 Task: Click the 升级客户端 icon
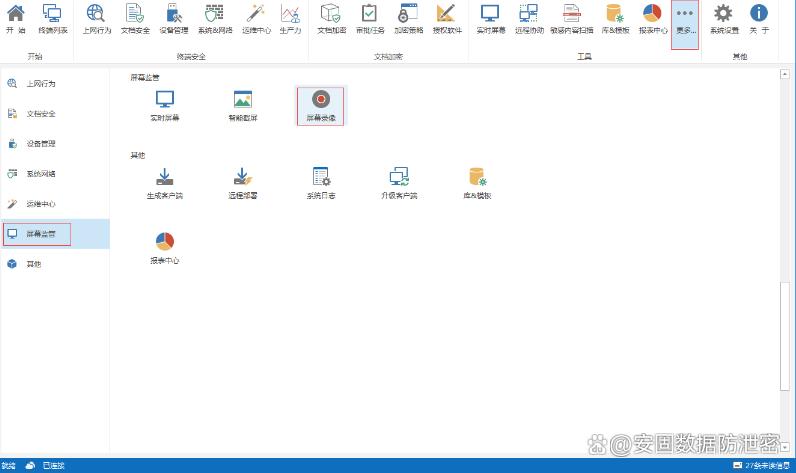click(x=398, y=182)
